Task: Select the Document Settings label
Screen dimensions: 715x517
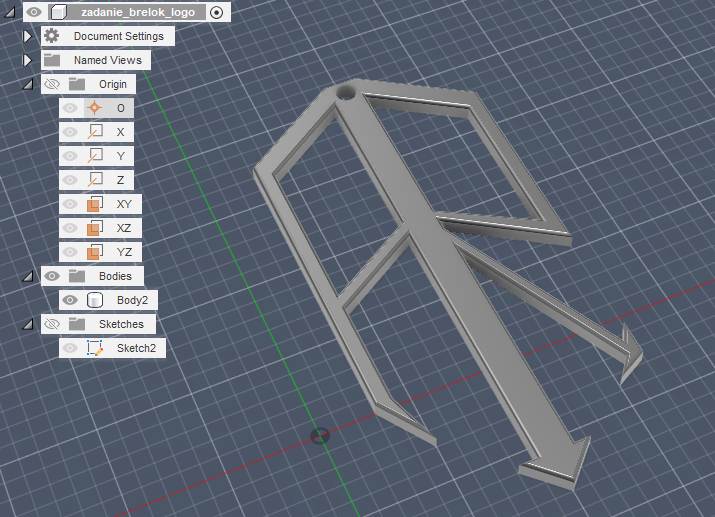Action: [x=119, y=36]
